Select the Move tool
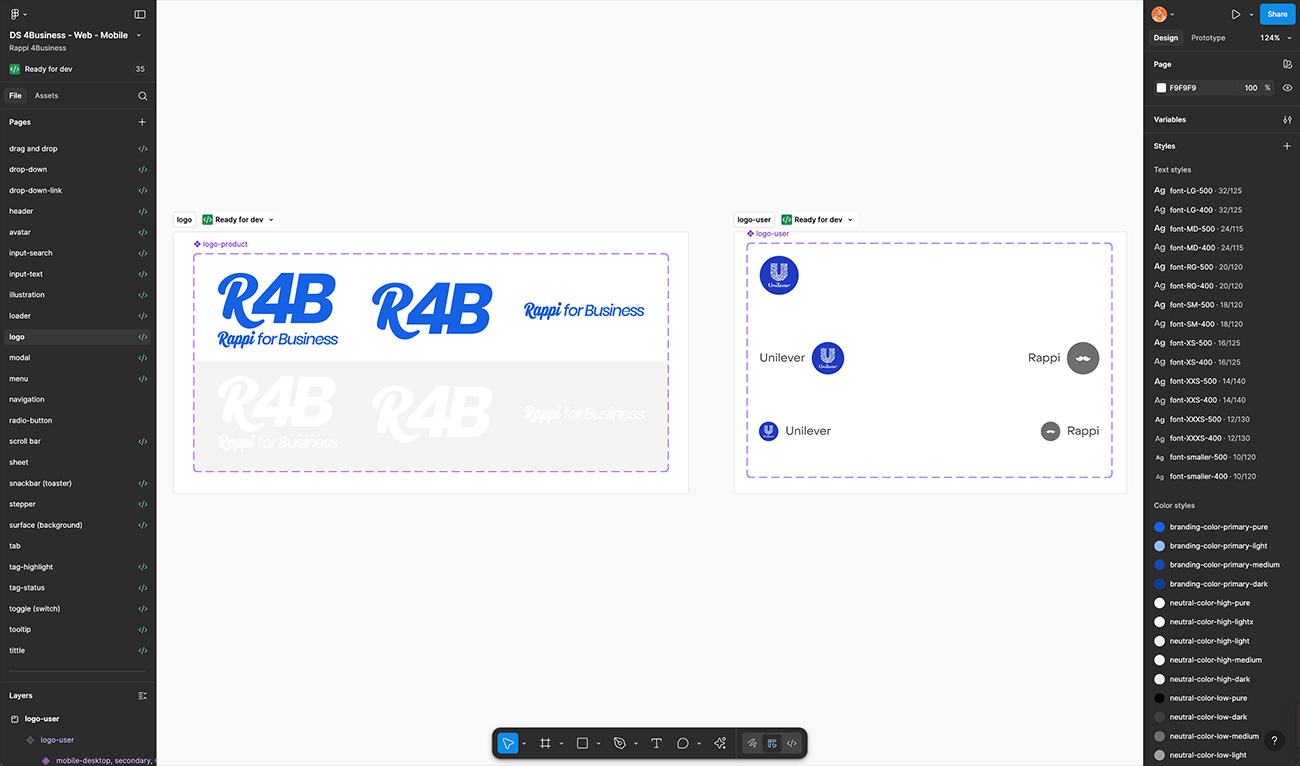 pyautogui.click(x=508, y=743)
